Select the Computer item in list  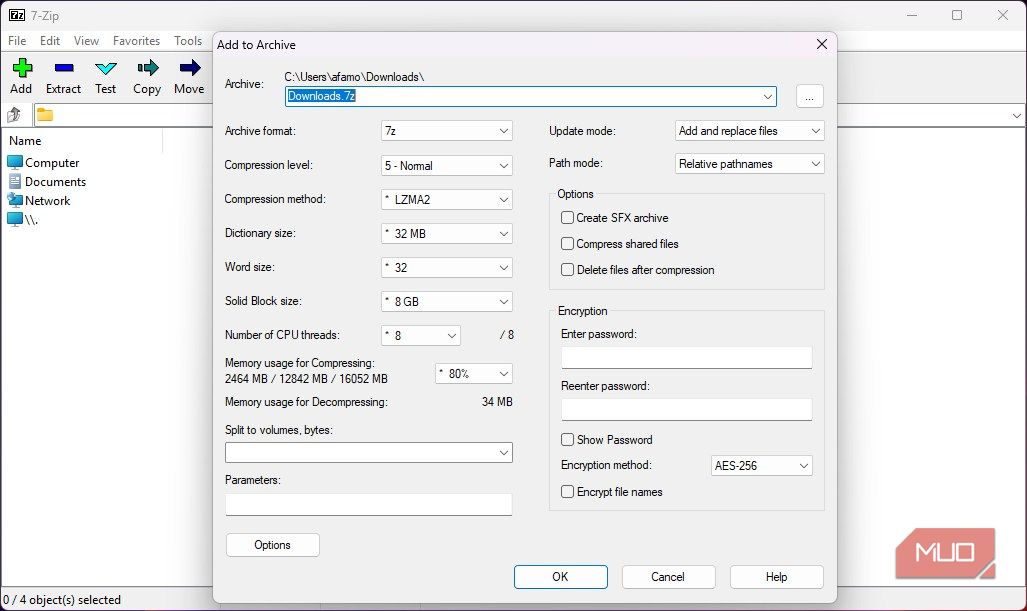click(43, 162)
